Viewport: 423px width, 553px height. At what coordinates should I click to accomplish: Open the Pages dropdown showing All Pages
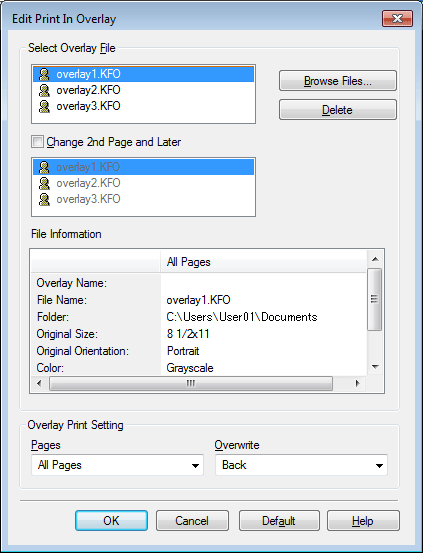pyautogui.click(x=117, y=465)
